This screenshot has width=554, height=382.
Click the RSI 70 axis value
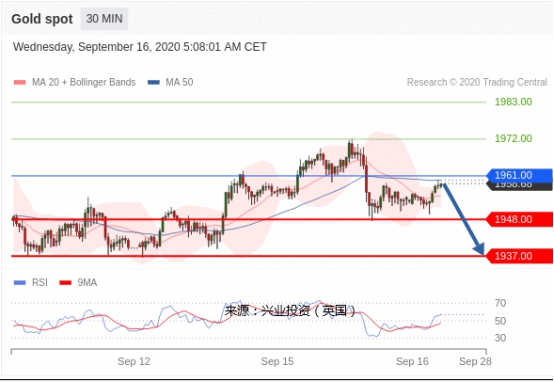point(500,303)
